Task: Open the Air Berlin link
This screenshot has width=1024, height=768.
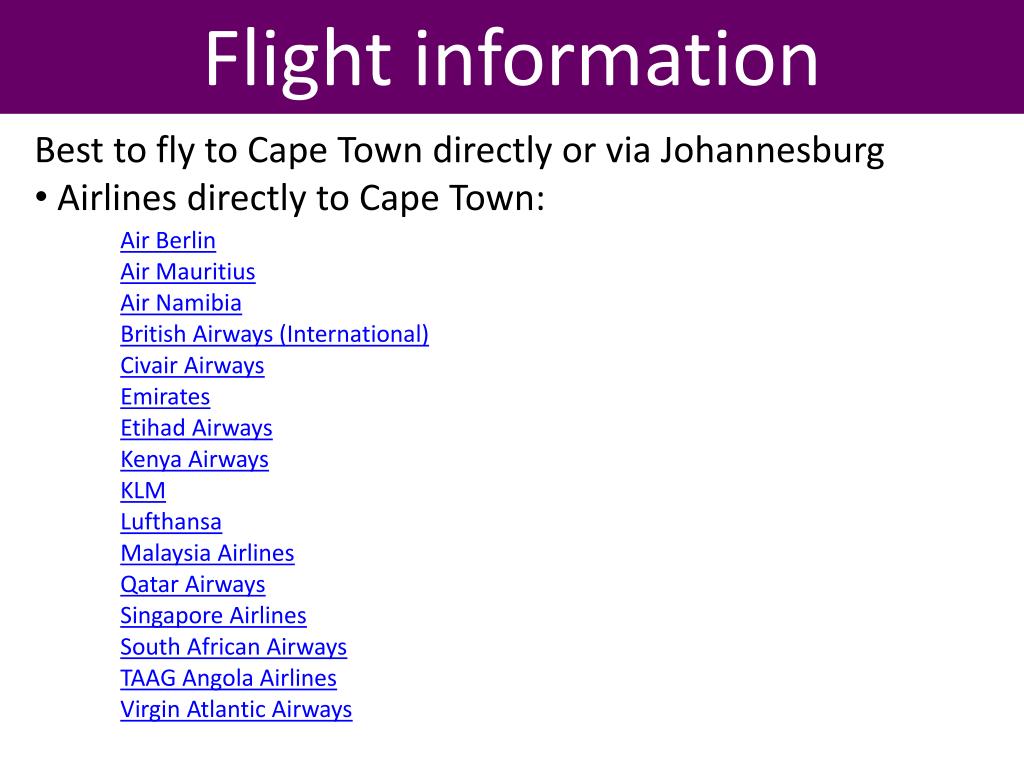Action: [168, 240]
